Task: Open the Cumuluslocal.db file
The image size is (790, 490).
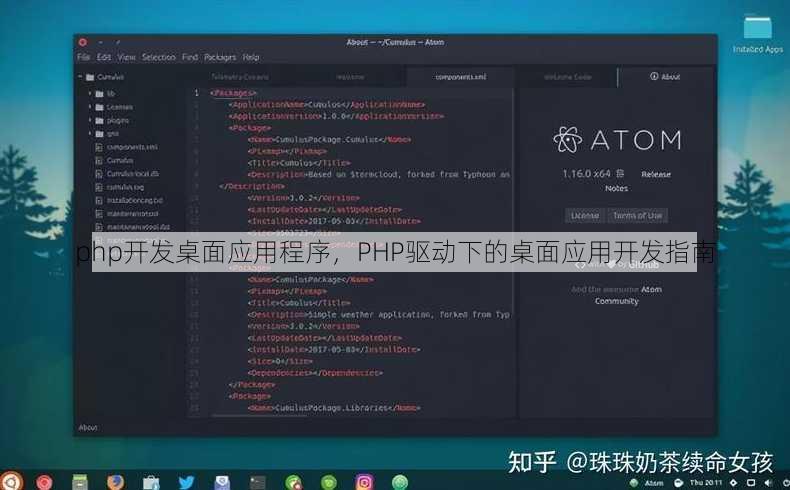Action: click(133, 173)
